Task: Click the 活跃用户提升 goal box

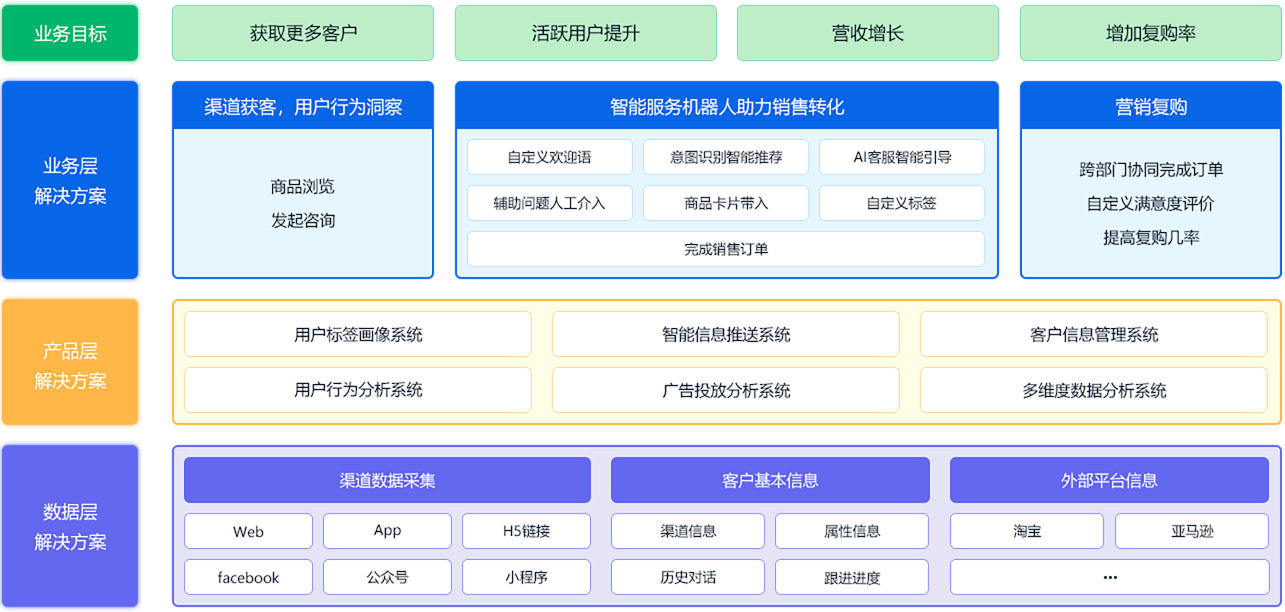Action: click(585, 33)
